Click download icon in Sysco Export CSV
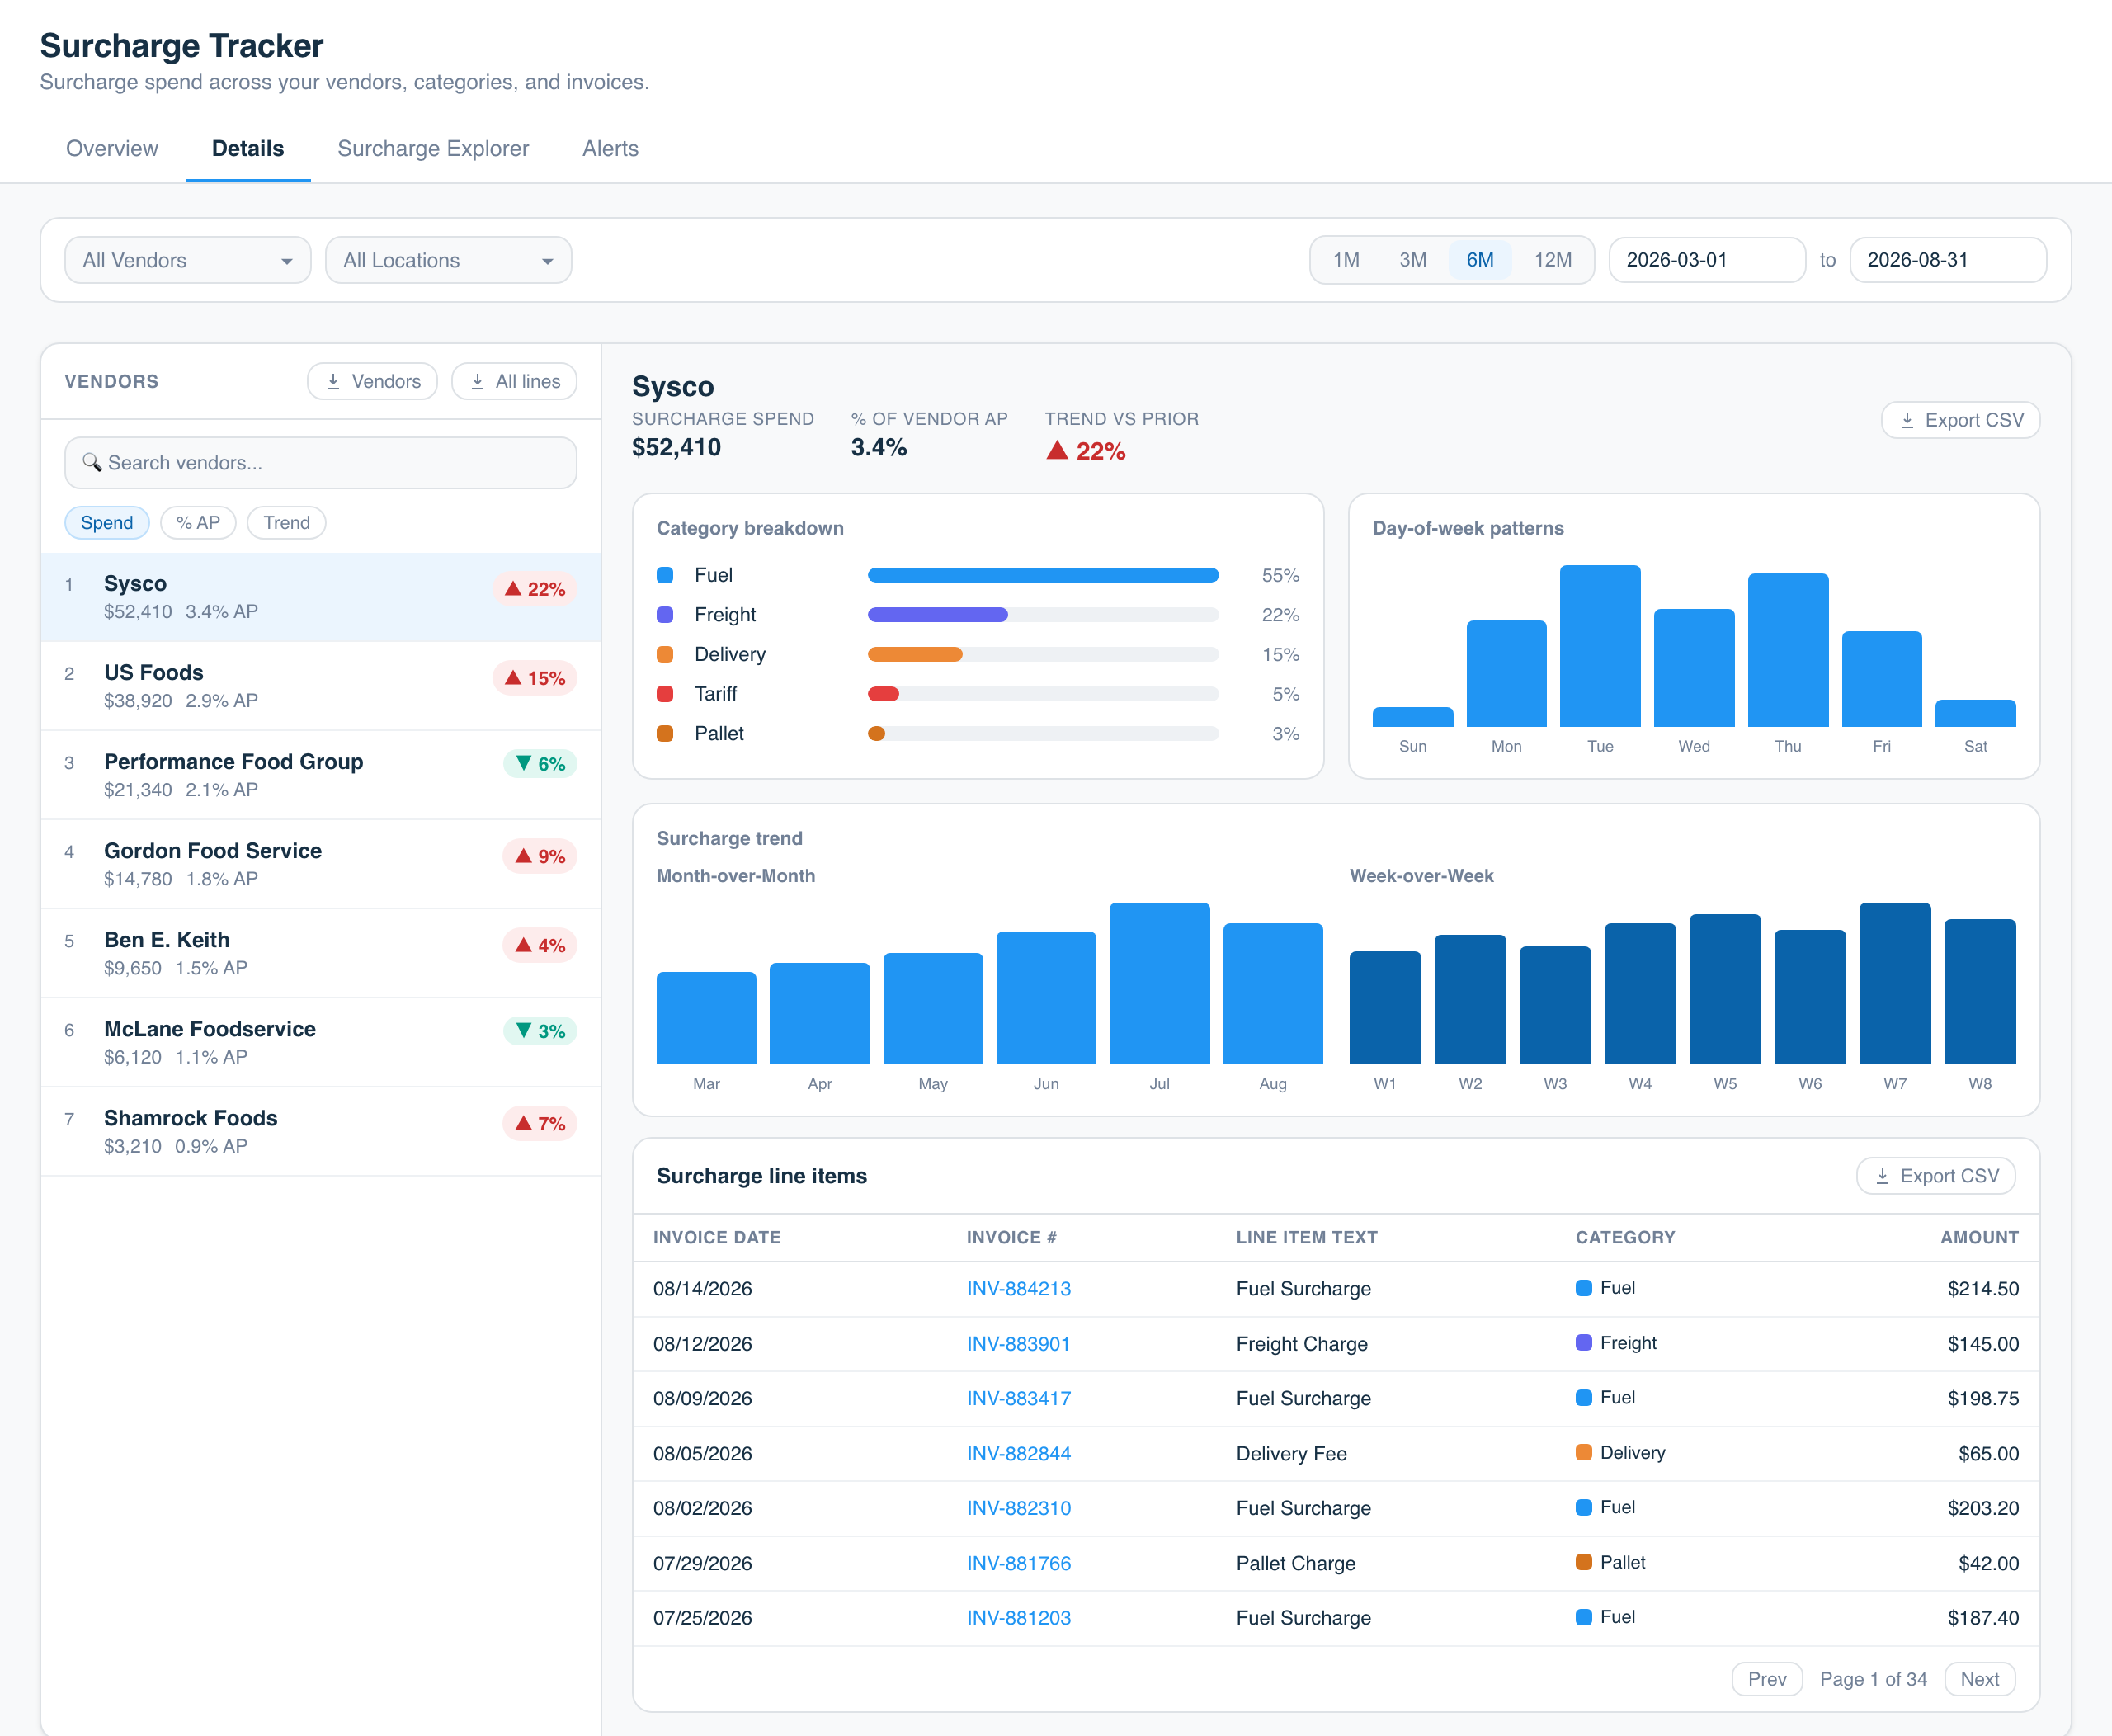Screen dimensions: 2112x1736 click(x=1907, y=420)
